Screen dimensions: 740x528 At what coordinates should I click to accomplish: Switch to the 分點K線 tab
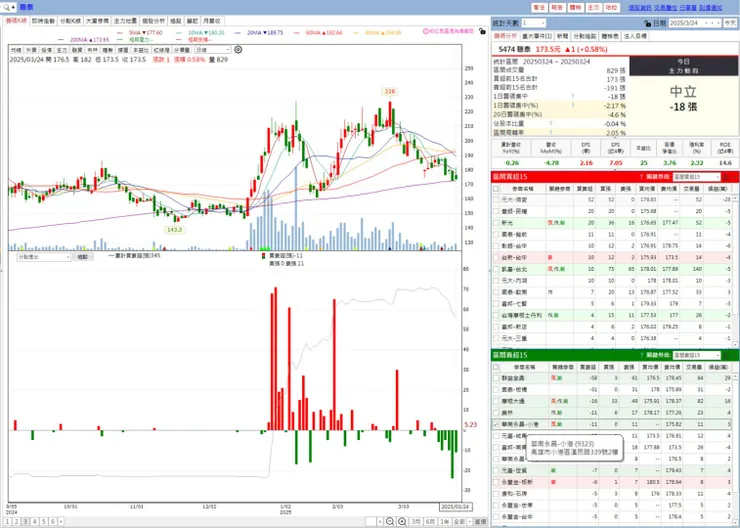(70, 21)
